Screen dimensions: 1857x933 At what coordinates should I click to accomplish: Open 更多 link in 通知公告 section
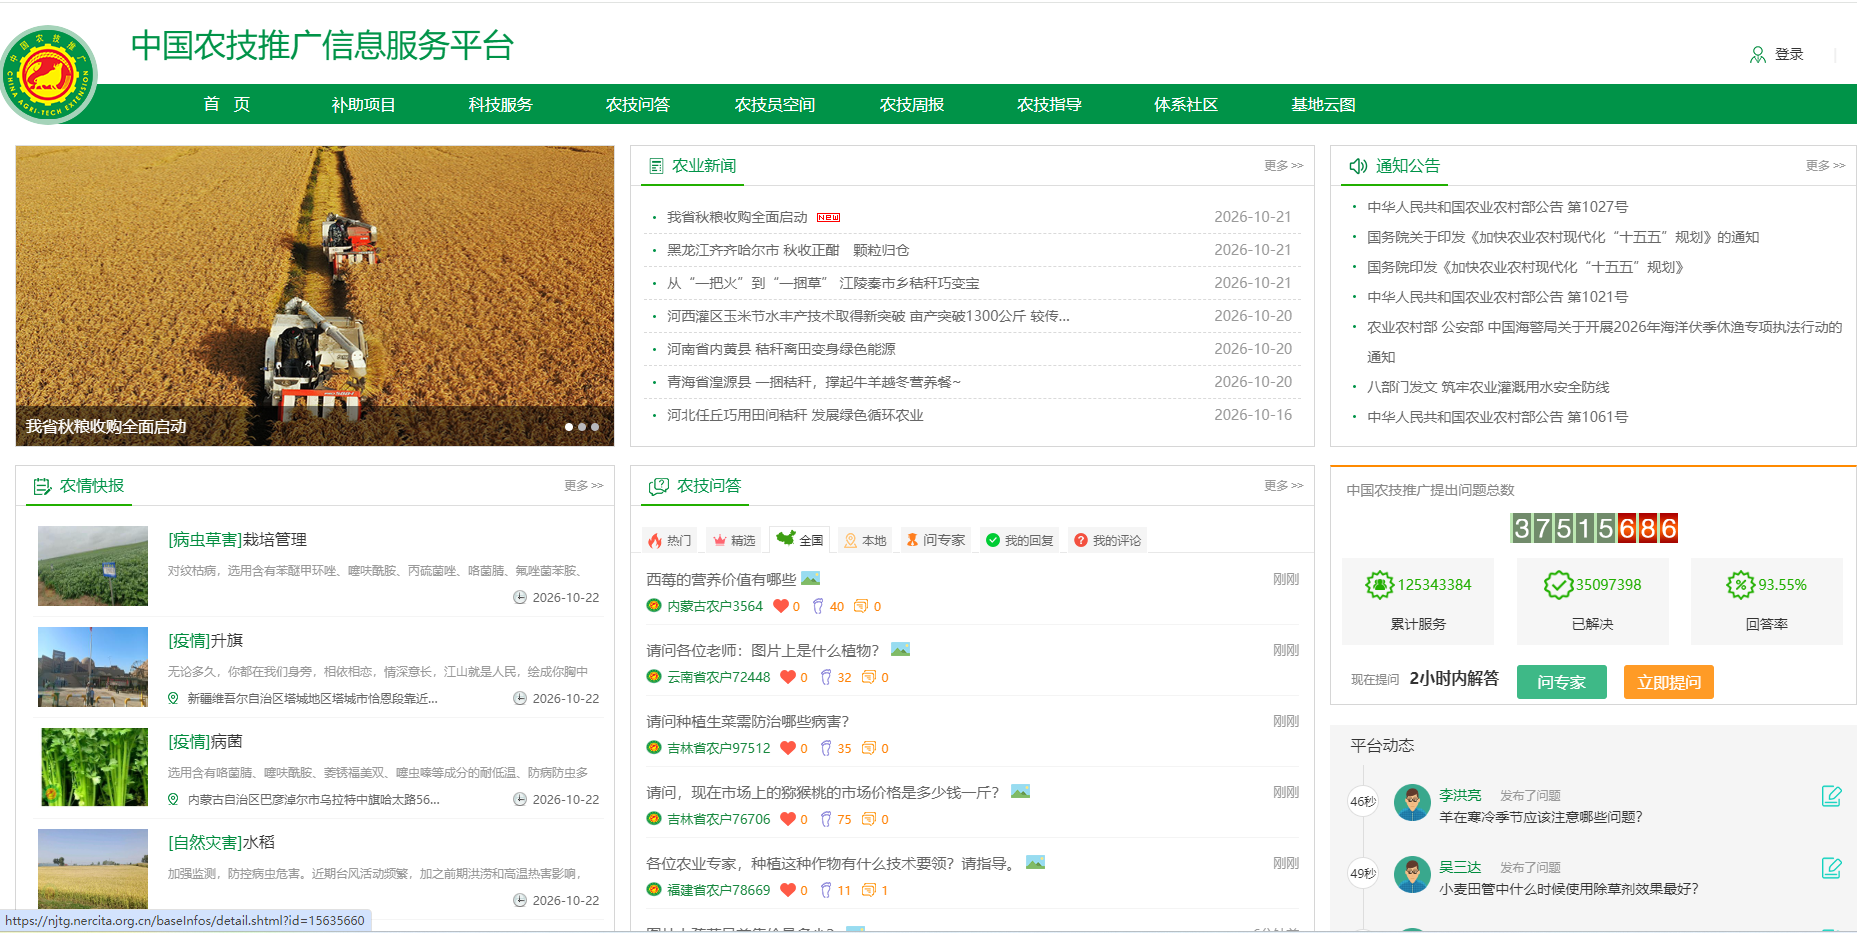1825,166
